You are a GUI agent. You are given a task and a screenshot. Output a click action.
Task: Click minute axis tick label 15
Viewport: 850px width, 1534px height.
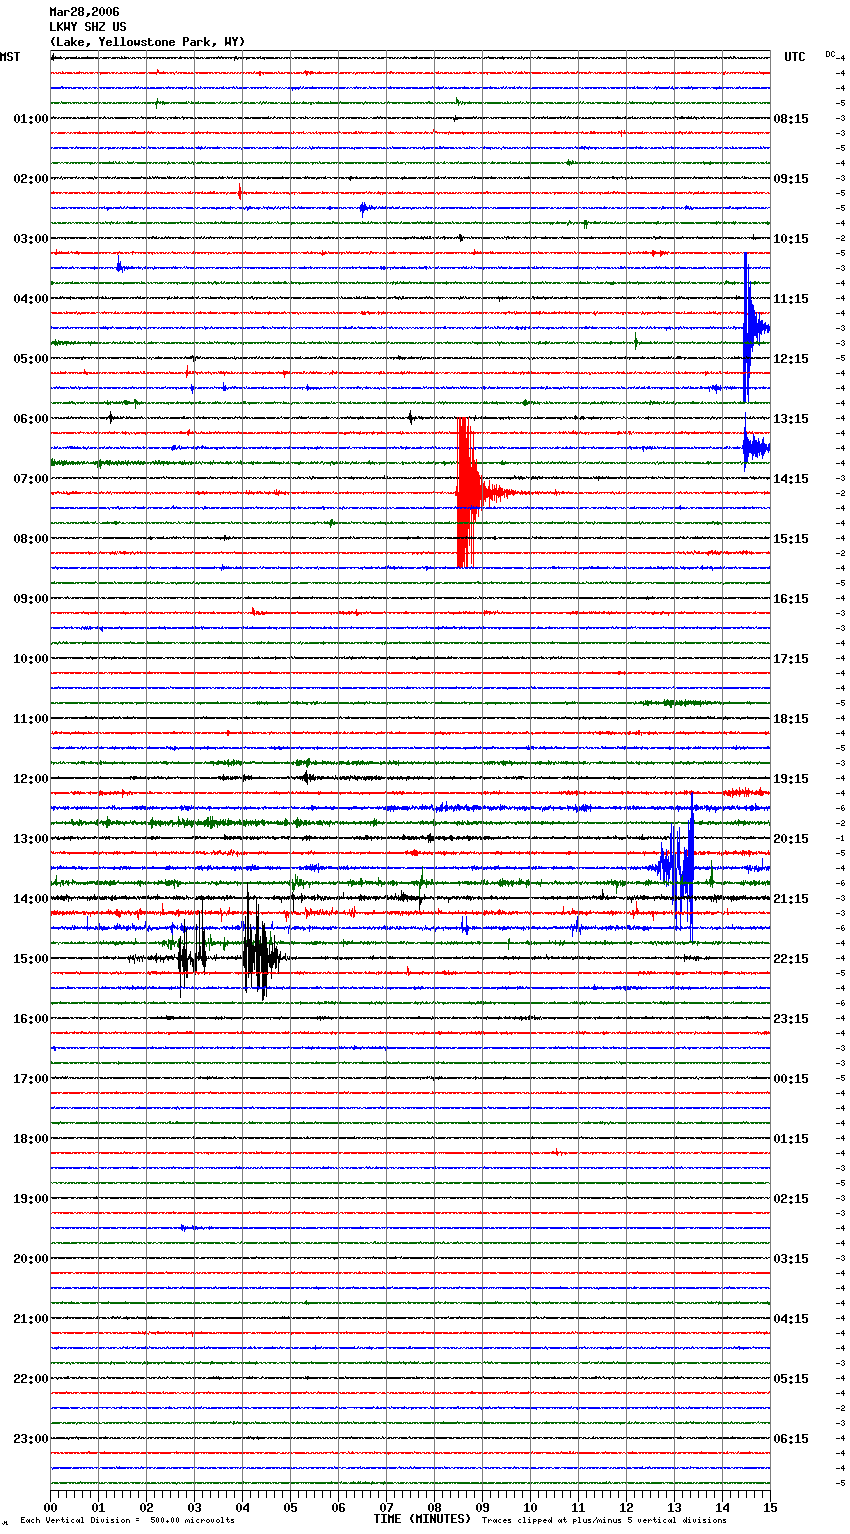[x=770, y=1507]
